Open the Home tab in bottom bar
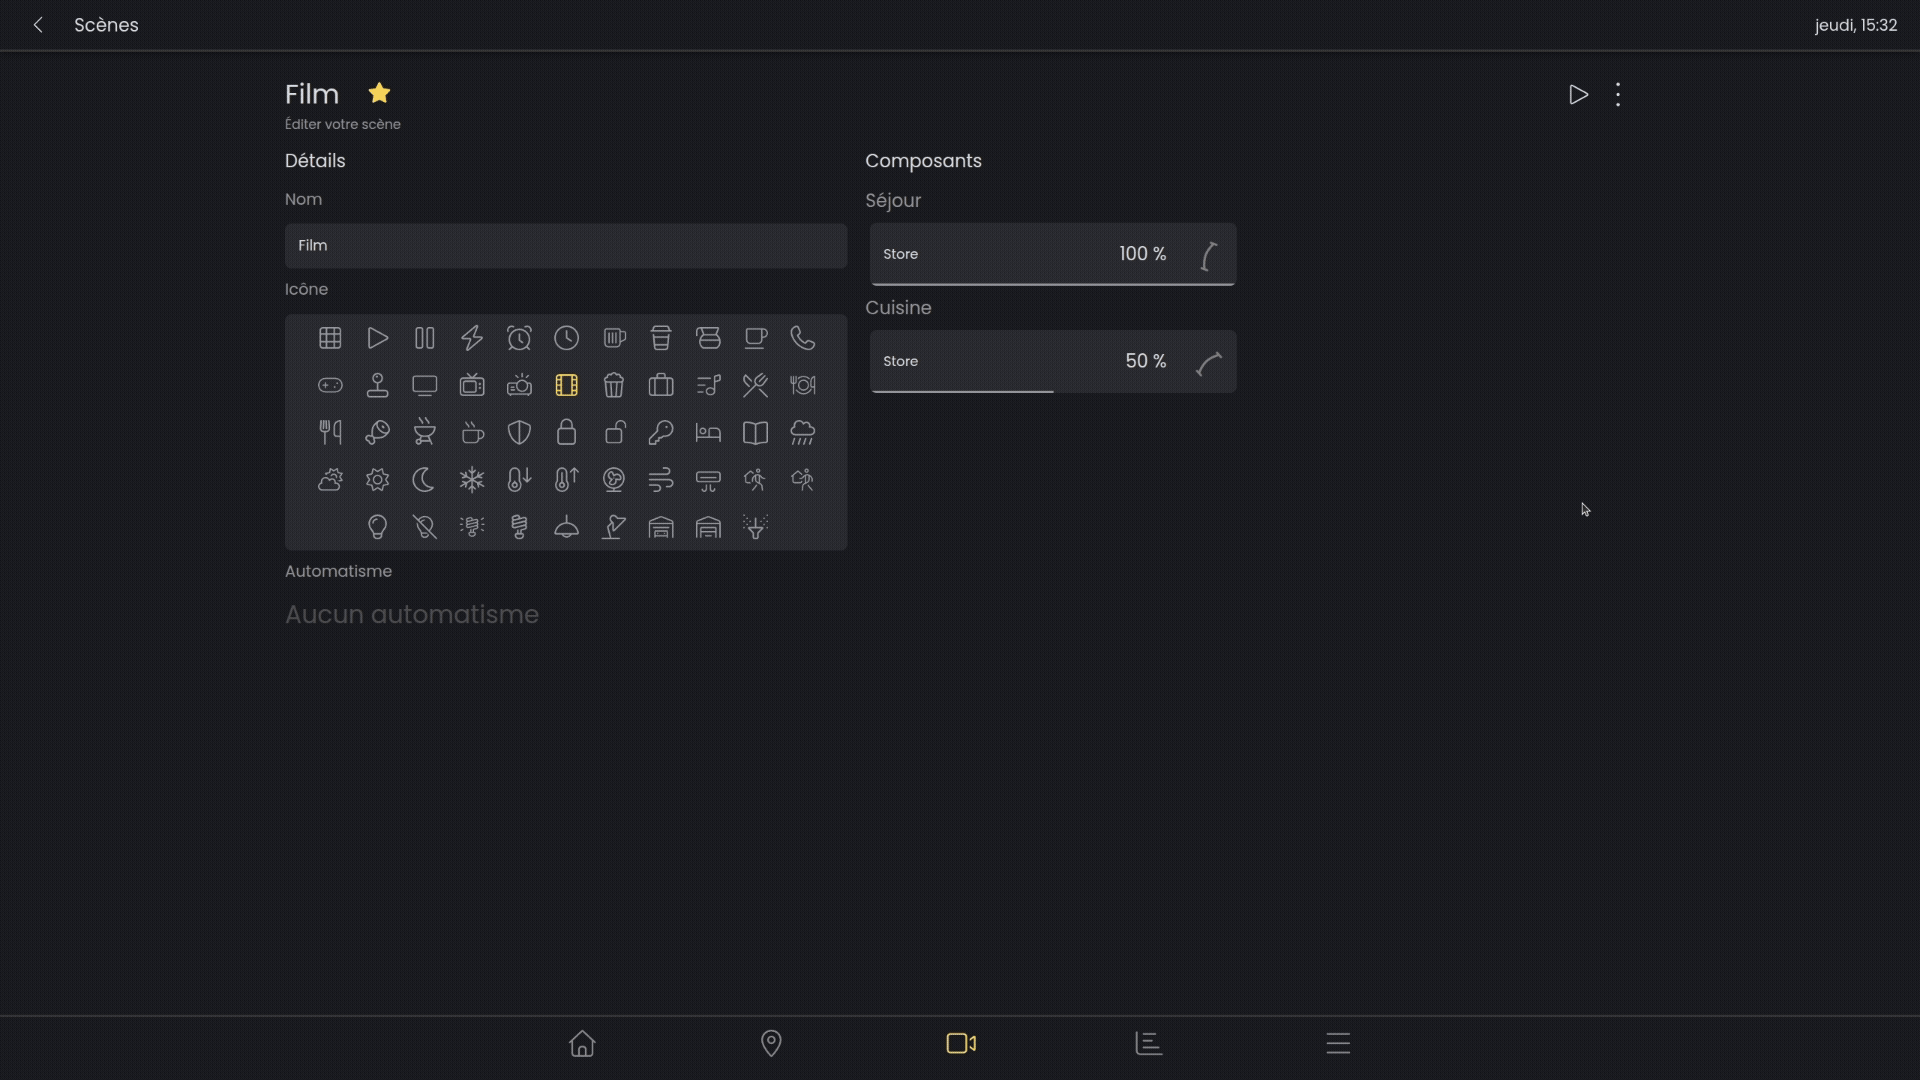The height and width of the screenshot is (1080, 1920). 582,1043
